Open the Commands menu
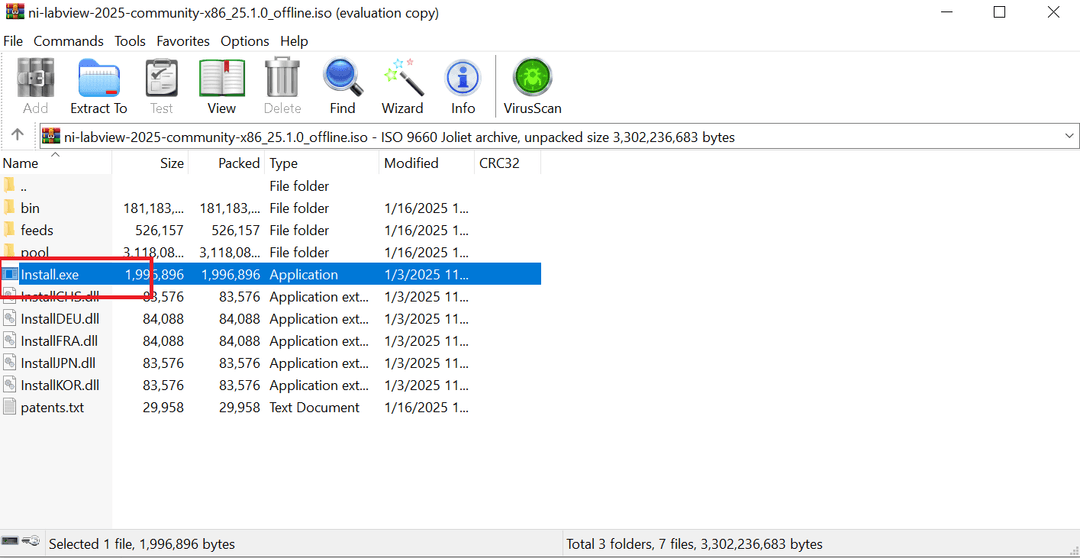This screenshot has width=1080, height=558. [68, 41]
